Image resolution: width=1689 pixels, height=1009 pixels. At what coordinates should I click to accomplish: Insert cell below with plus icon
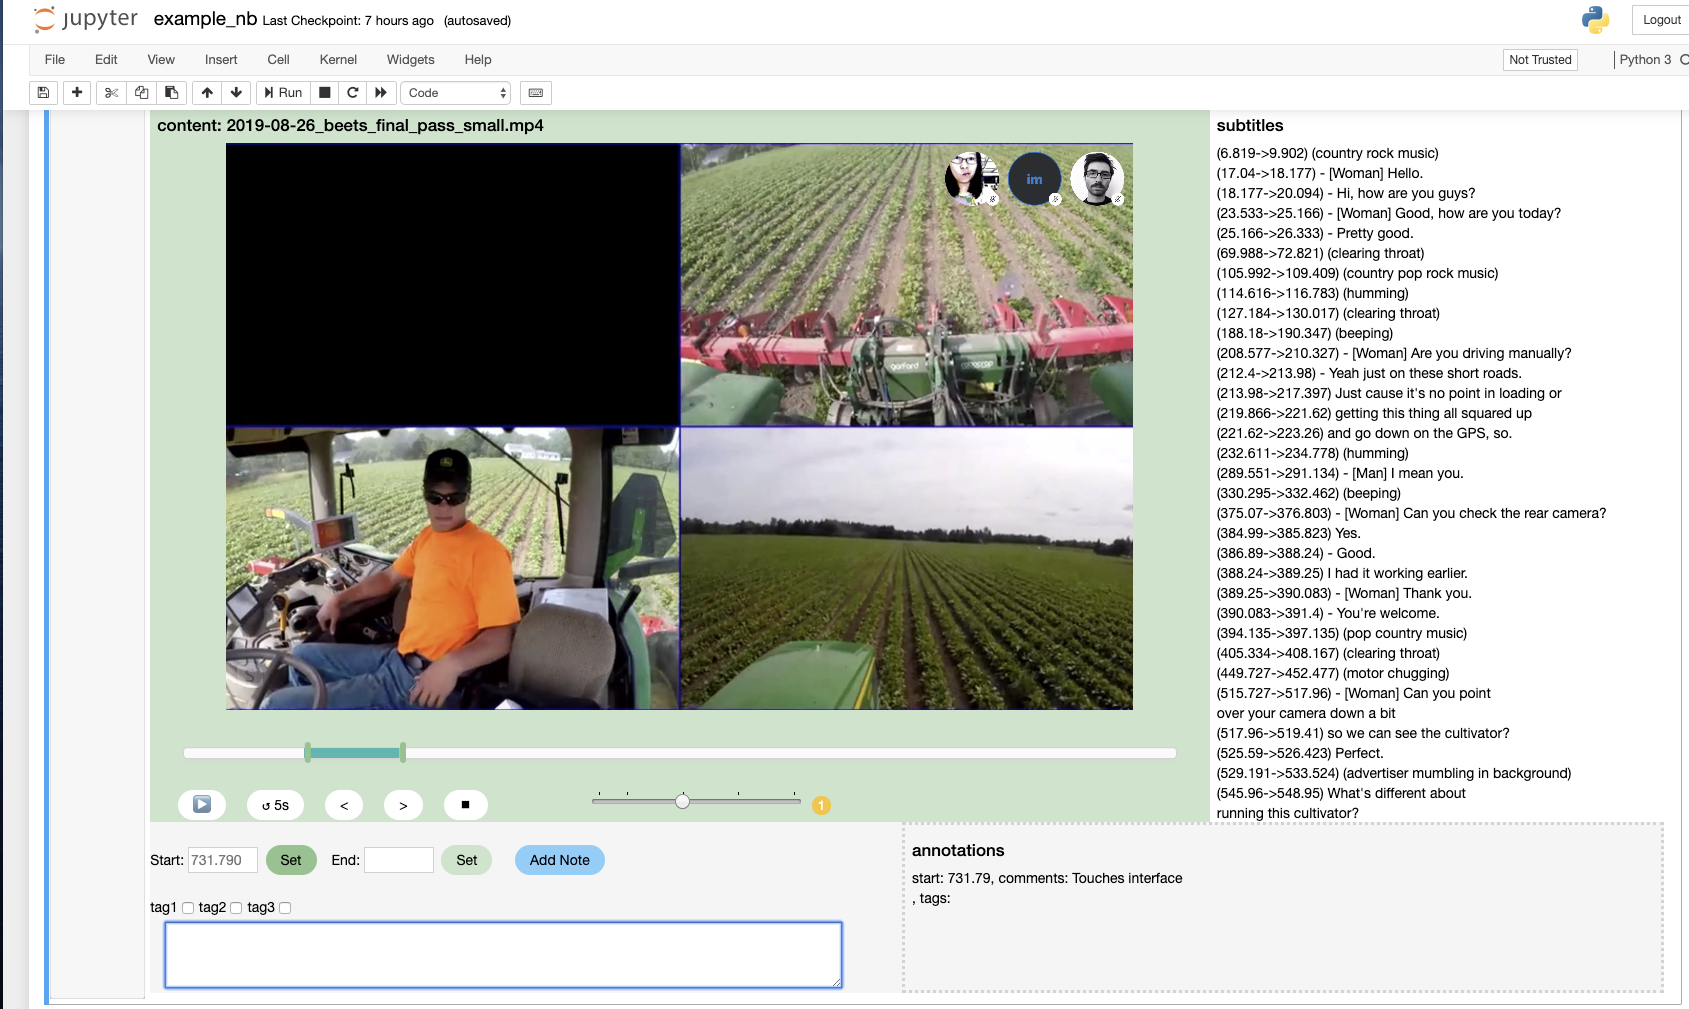click(77, 93)
